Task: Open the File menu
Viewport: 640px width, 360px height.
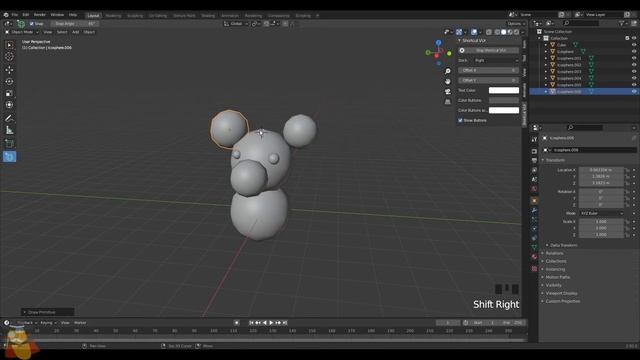Action: click(15, 15)
